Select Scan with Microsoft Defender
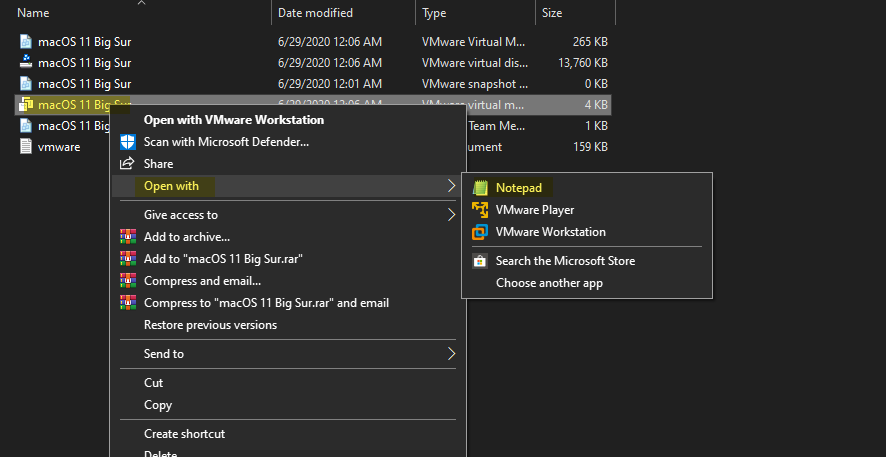The width and height of the screenshot is (886, 457). [x=227, y=142]
